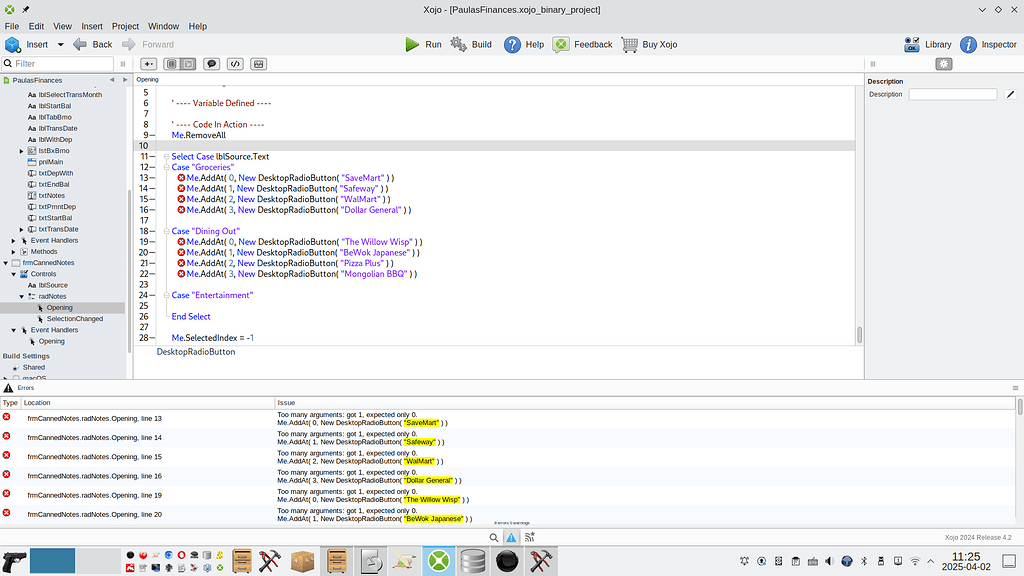This screenshot has height=576, width=1024.
Task: Click the add-item plus button in editor toolbar
Action: coord(148,64)
